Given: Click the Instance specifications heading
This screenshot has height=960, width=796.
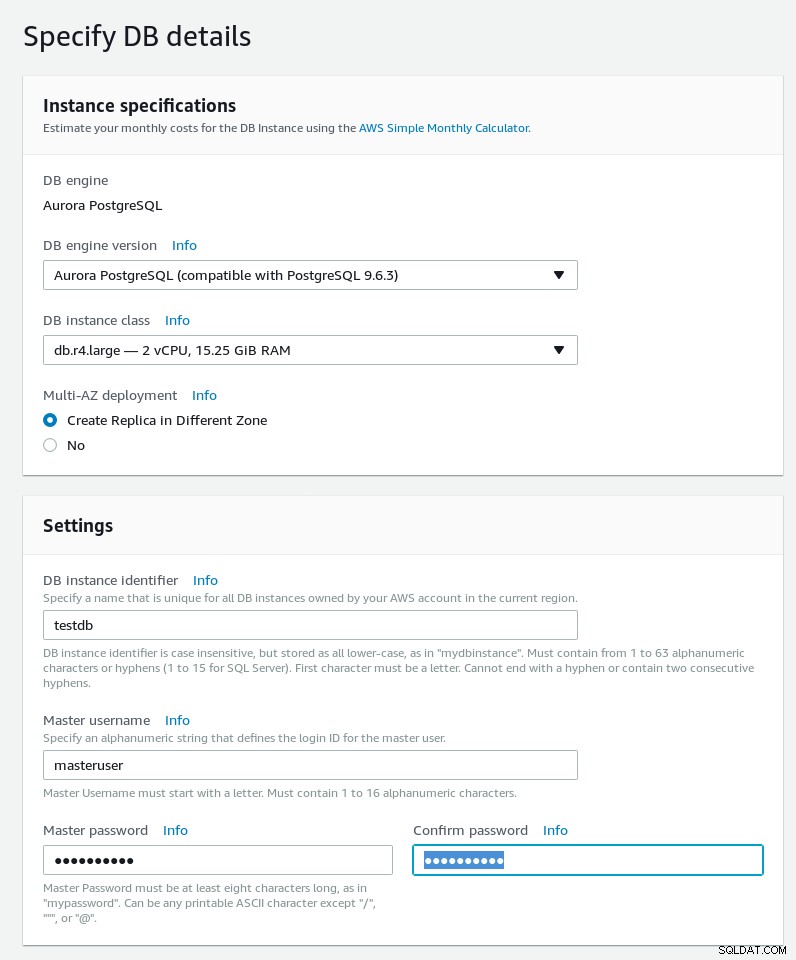Looking at the screenshot, I should (139, 106).
